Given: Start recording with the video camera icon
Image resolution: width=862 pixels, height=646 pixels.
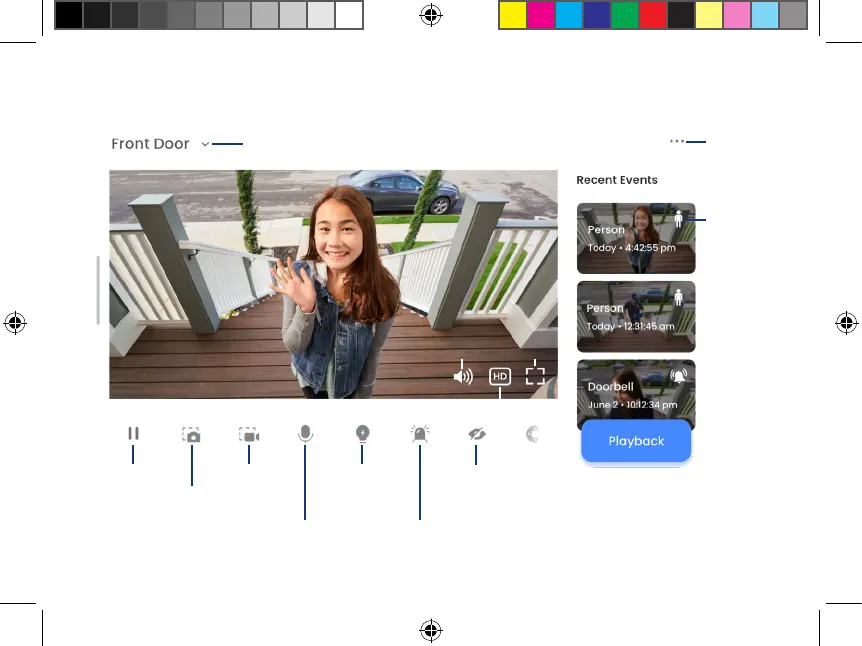Looking at the screenshot, I should pos(249,434).
